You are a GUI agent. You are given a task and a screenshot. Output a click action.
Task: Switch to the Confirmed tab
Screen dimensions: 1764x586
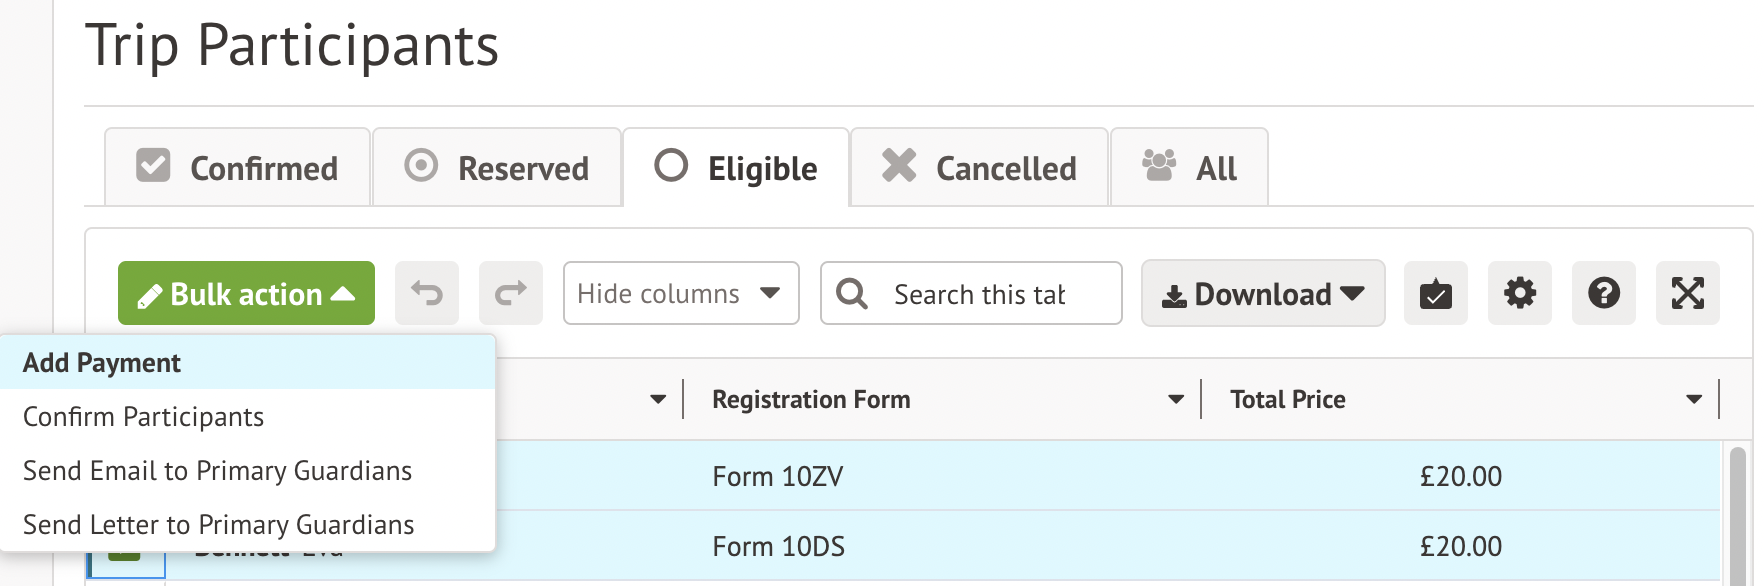click(238, 168)
